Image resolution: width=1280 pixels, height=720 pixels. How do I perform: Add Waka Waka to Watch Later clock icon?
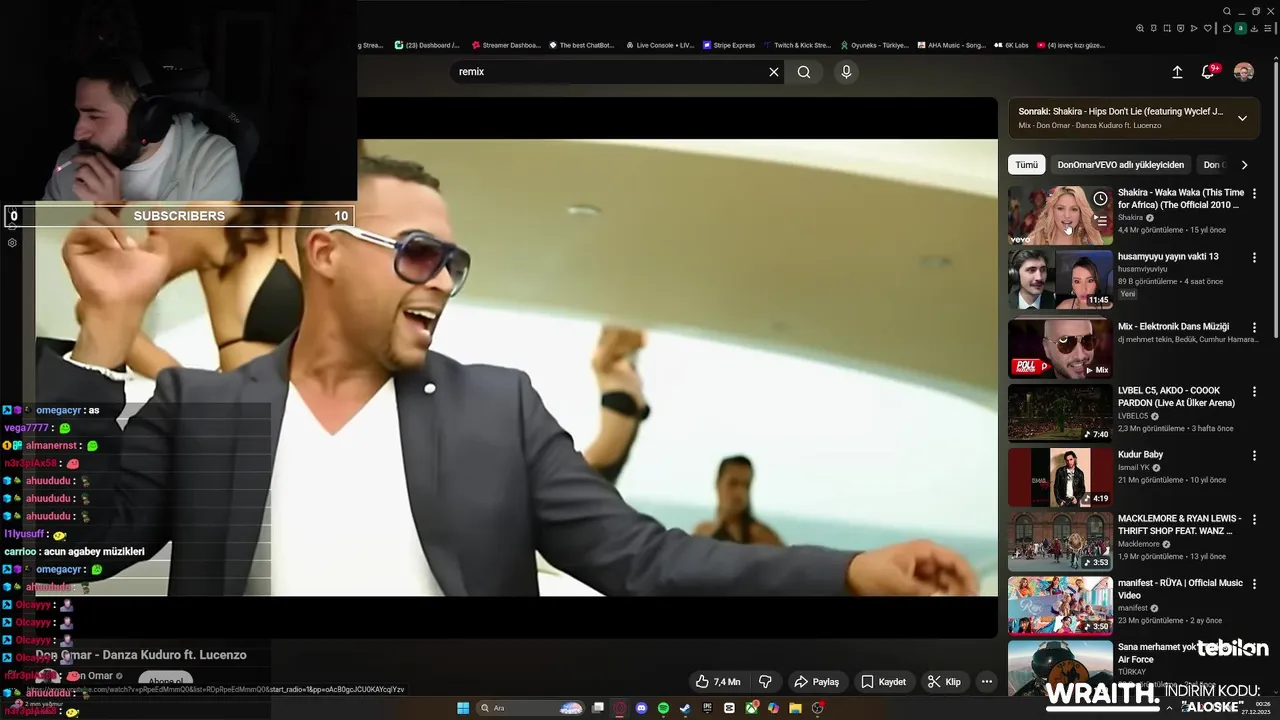pyautogui.click(x=1100, y=199)
